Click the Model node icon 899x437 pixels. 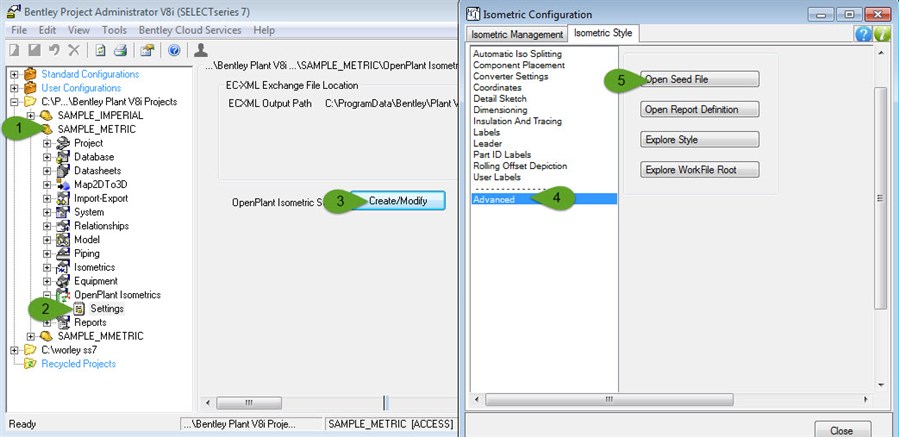63,239
